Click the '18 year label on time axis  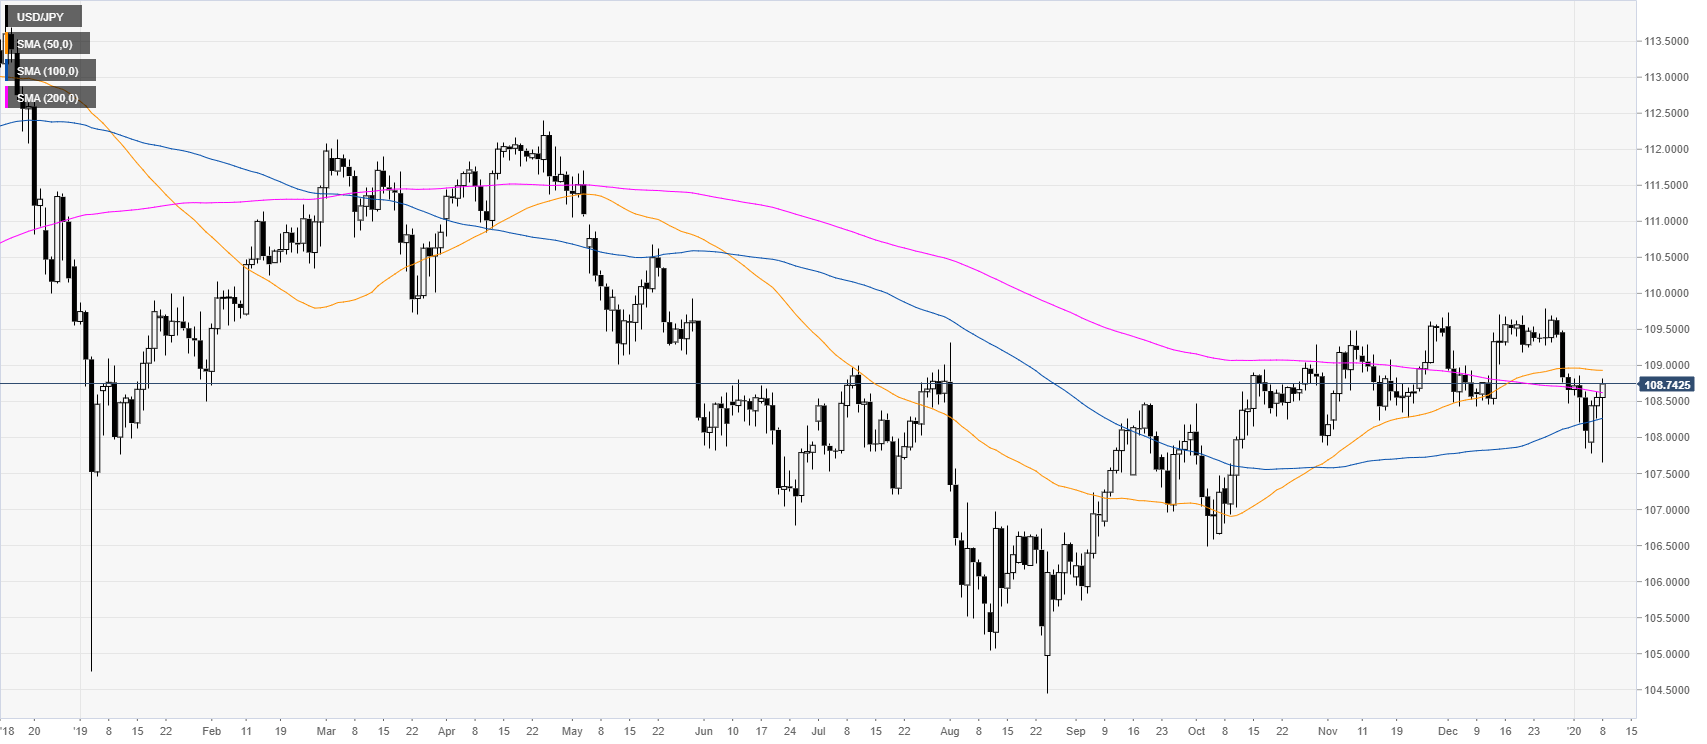point(7,731)
